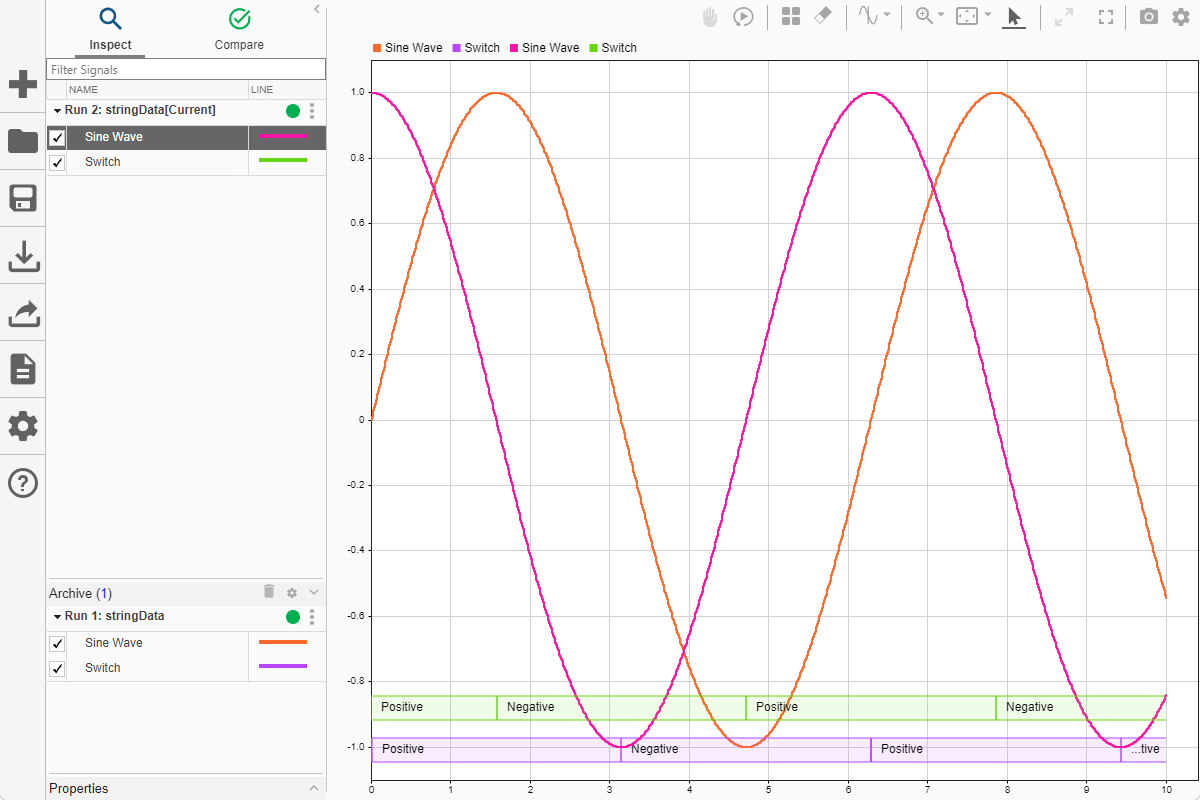Open the help question mark icon
Viewport: 1200px width, 800px height.
[23, 483]
